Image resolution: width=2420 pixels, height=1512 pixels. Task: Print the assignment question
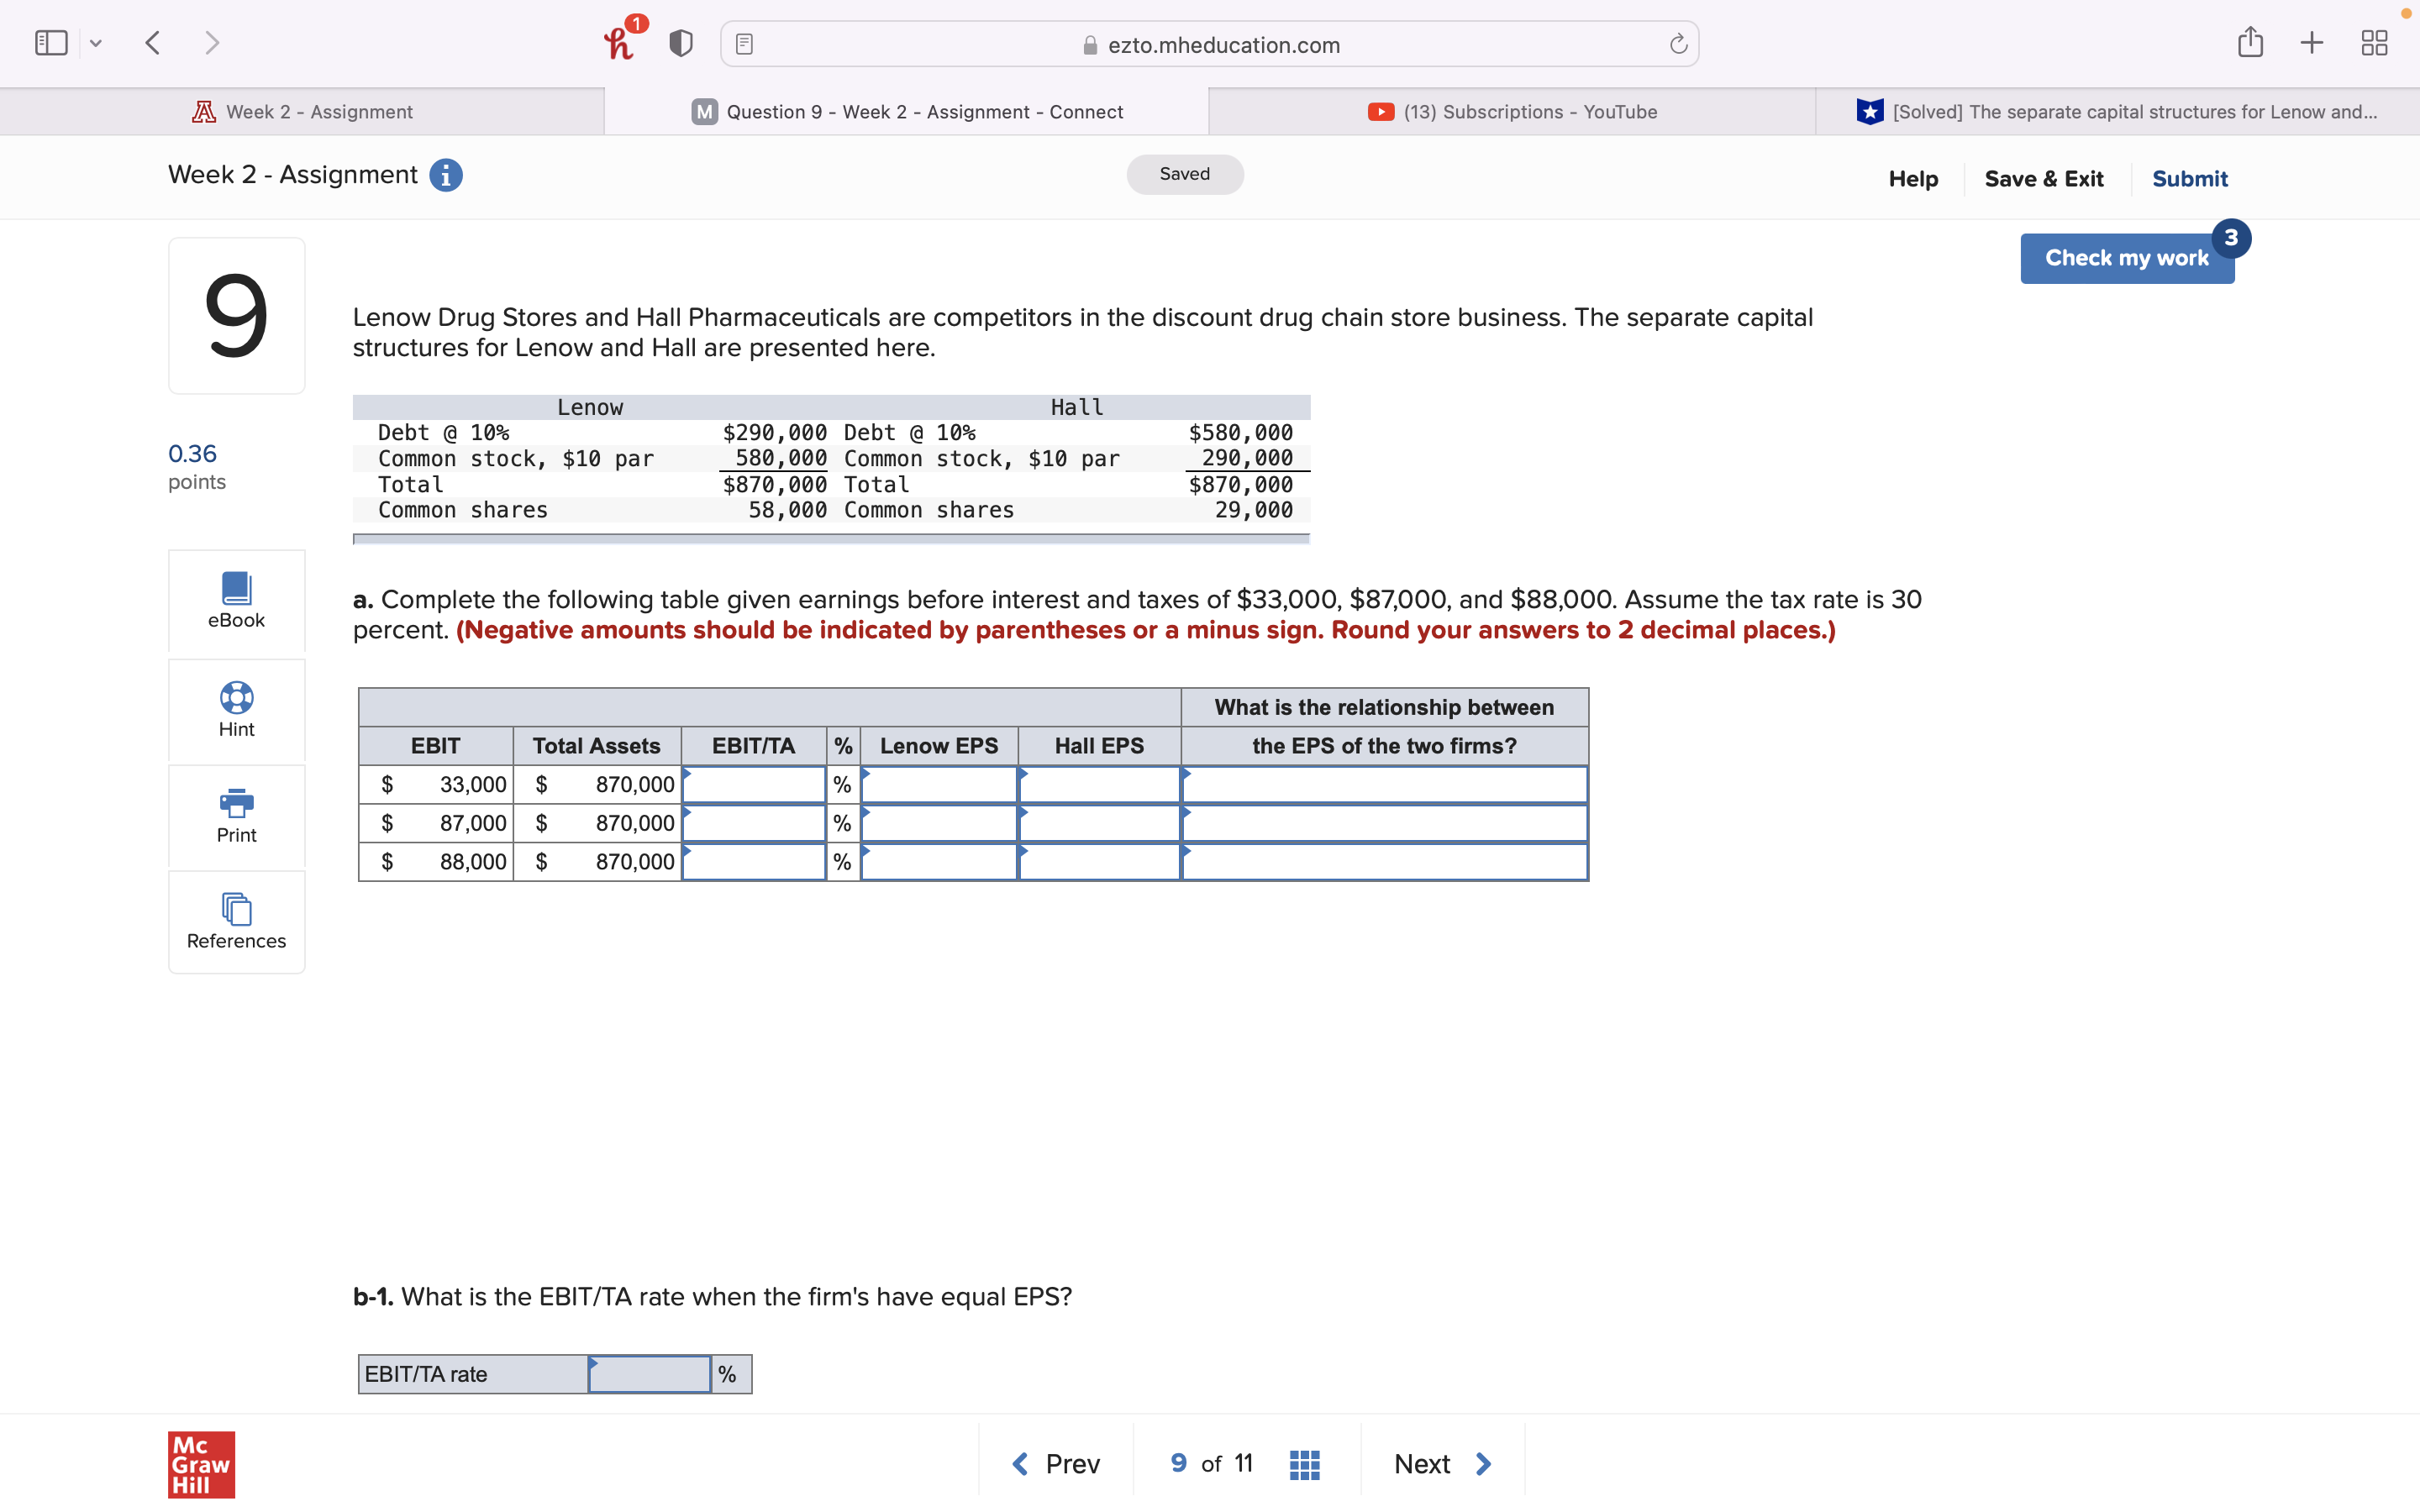pyautogui.click(x=236, y=815)
